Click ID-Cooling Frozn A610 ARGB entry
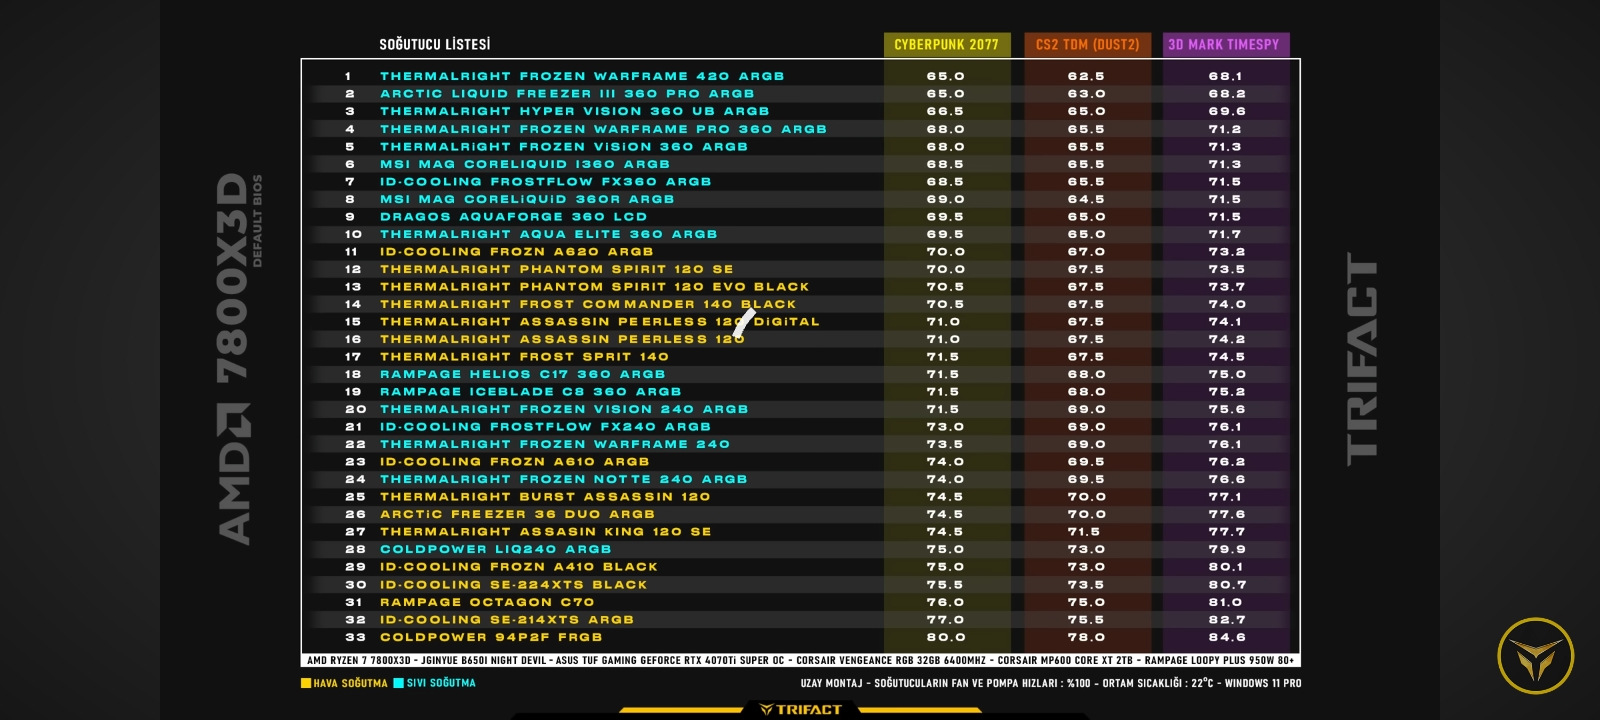Image resolution: width=1600 pixels, height=720 pixels. coord(515,462)
